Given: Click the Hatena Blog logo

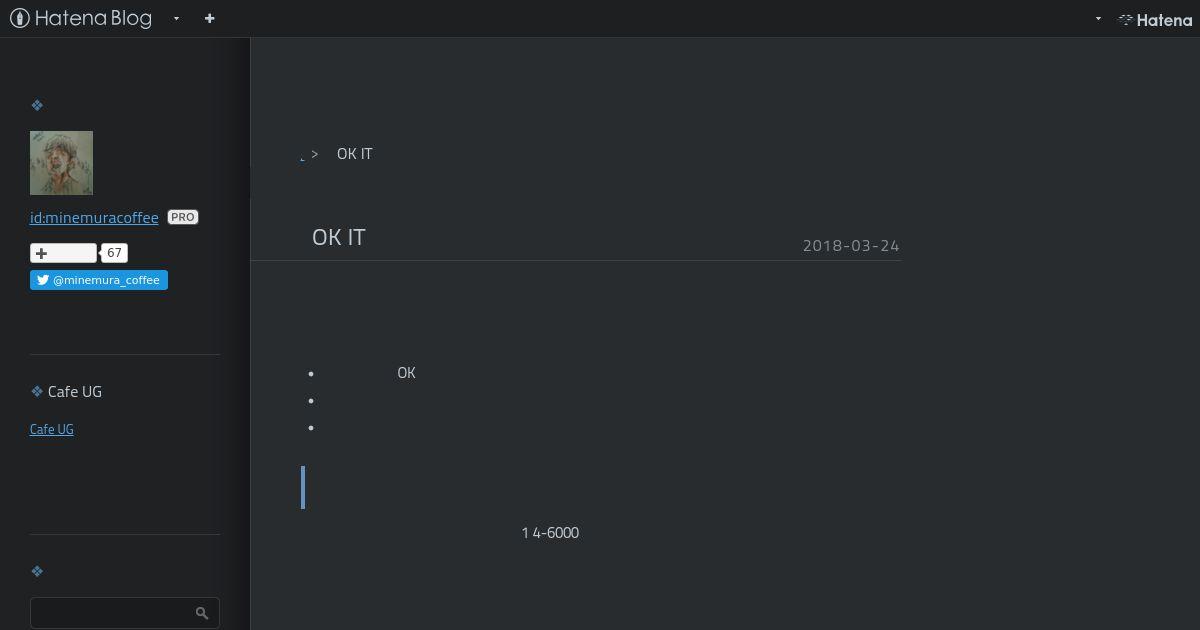Looking at the screenshot, I should click(x=80, y=18).
